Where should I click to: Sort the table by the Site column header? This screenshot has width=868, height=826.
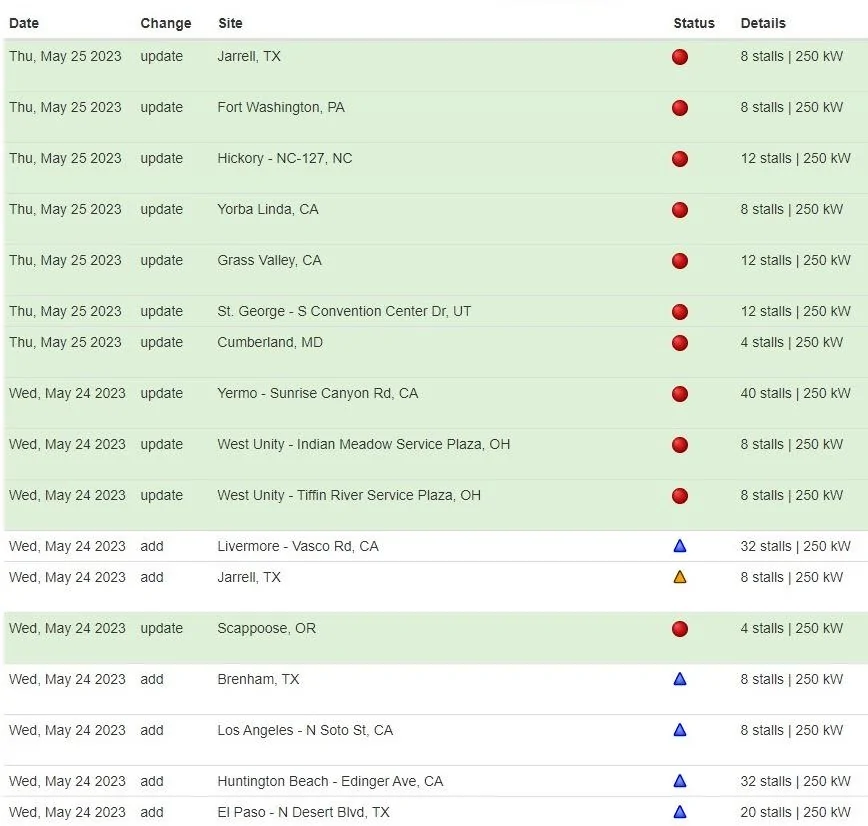(228, 23)
